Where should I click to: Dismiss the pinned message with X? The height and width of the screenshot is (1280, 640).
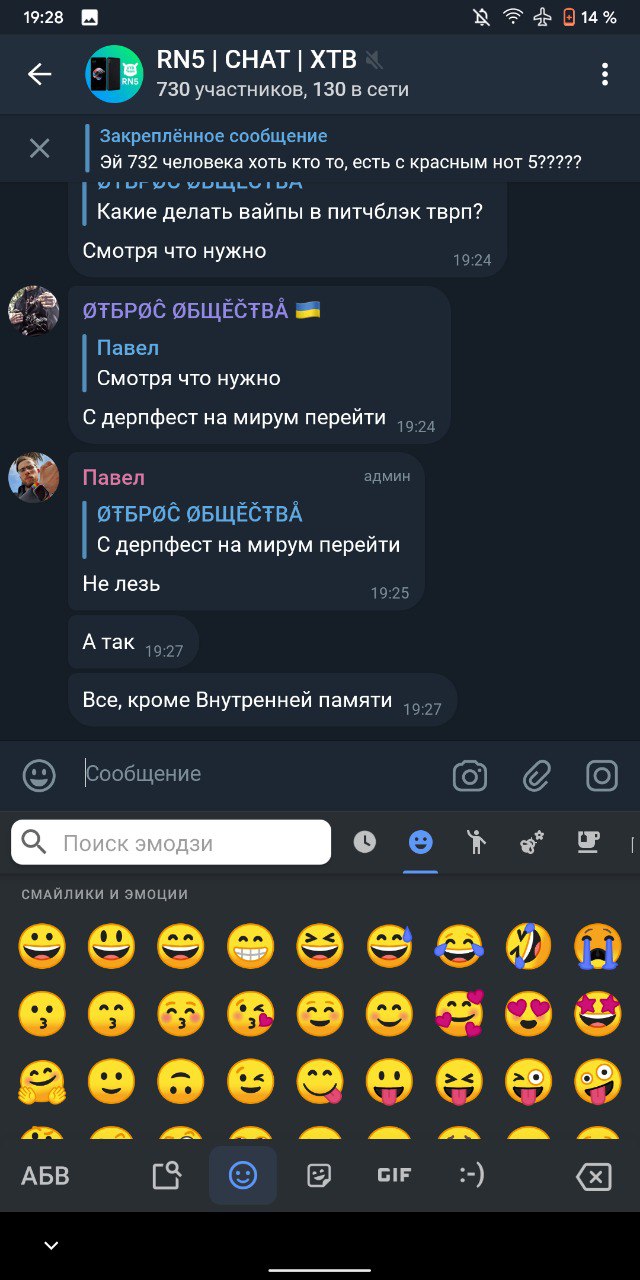tap(39, 148)
